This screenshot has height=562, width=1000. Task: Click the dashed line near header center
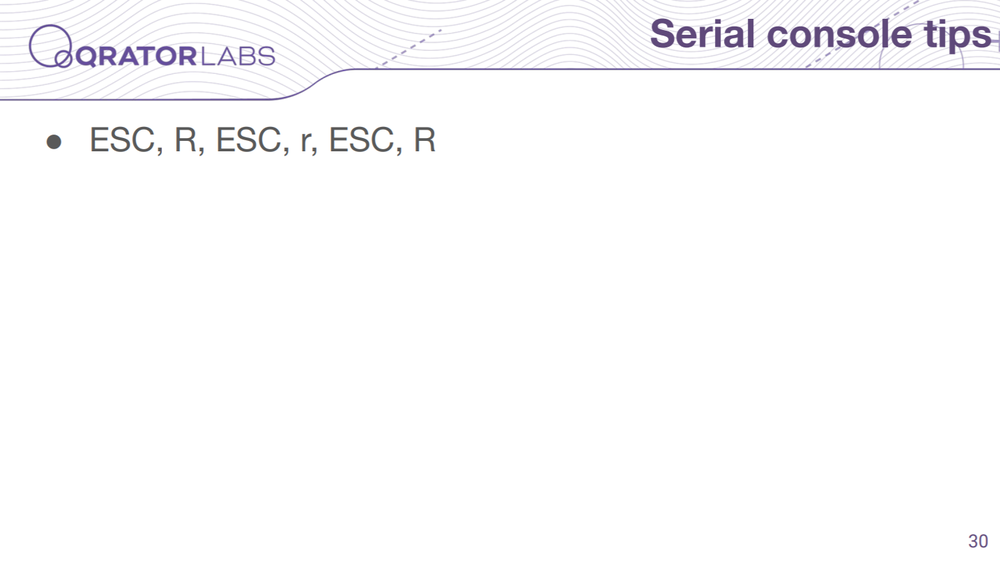408,48
